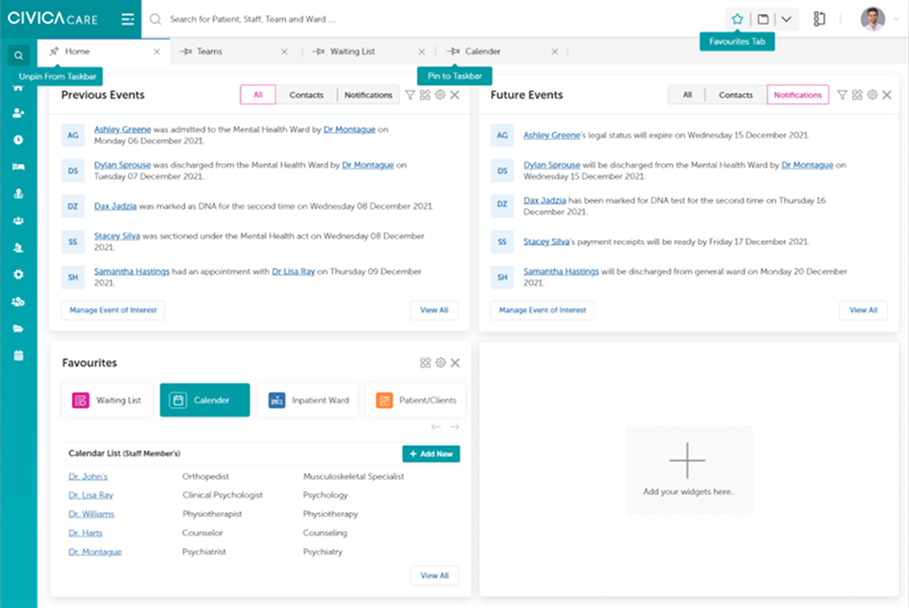The height and width of the screenshot is (608, 909).
Task: Switch to the Waiting List tab
Action: click(x=352, y=52)
